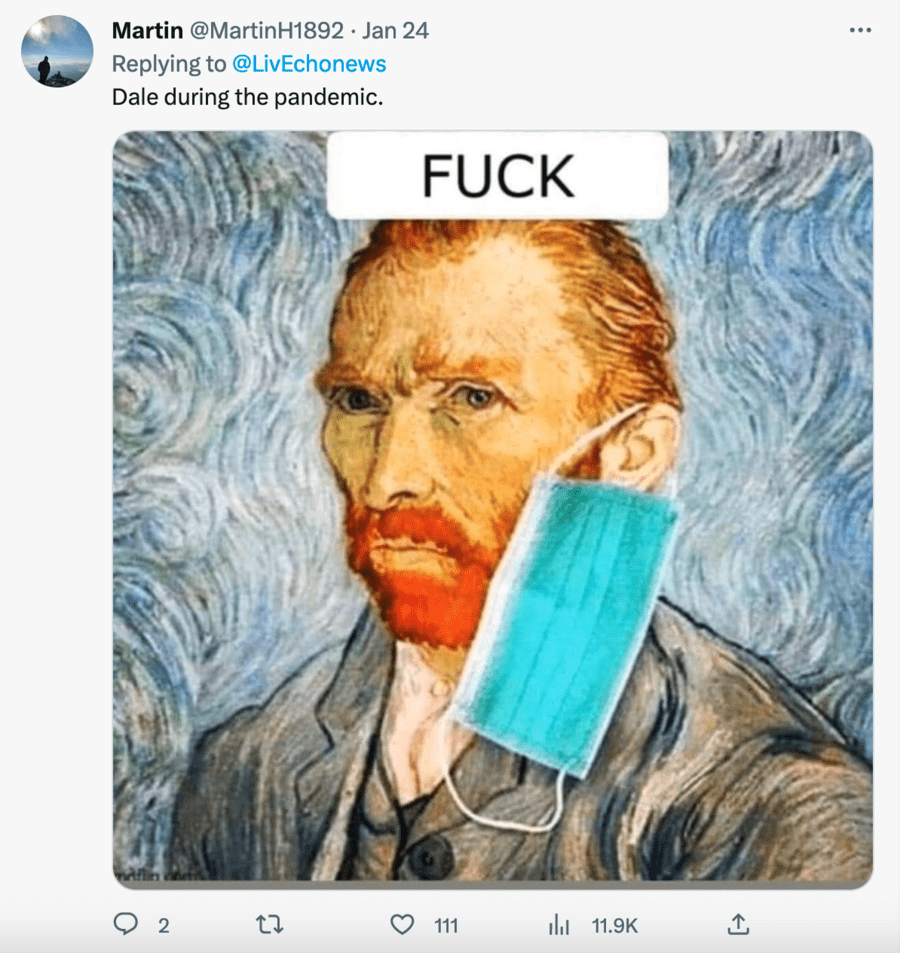Click the tweet text 'Dale during the pandemic.'
This screenshot has height=953, width=900.
point(247,98)
